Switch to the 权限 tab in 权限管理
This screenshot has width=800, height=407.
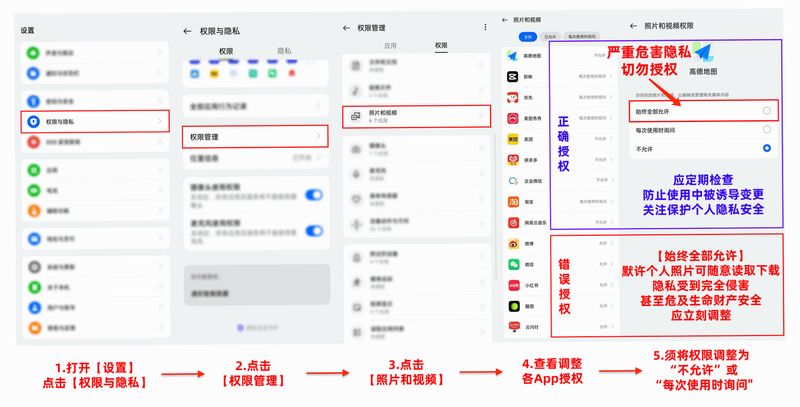click(441, 46)
